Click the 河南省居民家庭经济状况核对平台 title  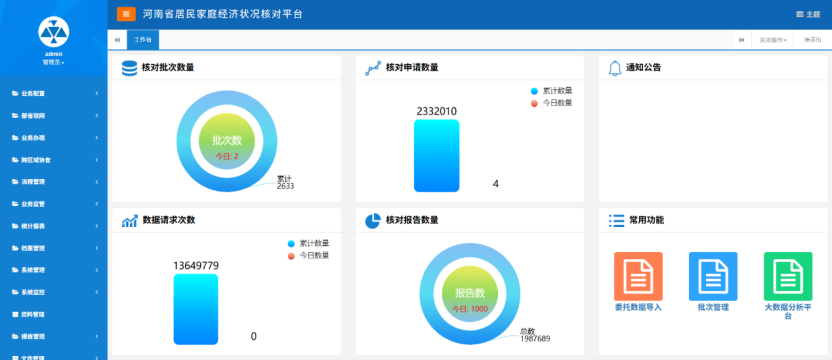tap(223, 14)
